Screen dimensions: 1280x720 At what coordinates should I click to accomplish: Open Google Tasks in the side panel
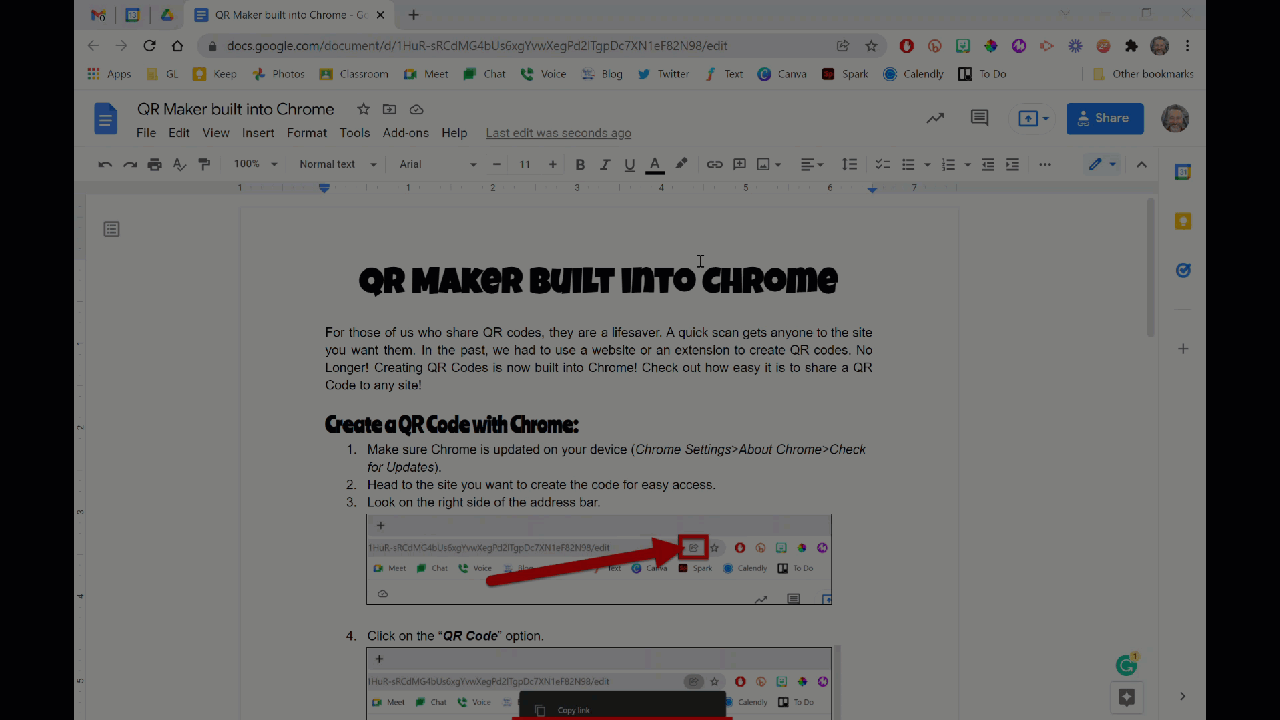pyautogui.click(x=1183, y=270)
